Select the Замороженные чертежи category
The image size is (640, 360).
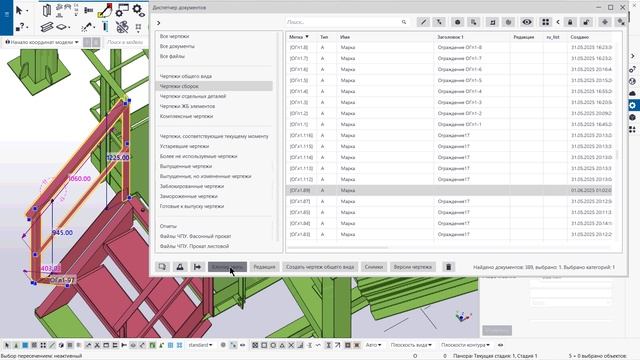tap(189, 196)
